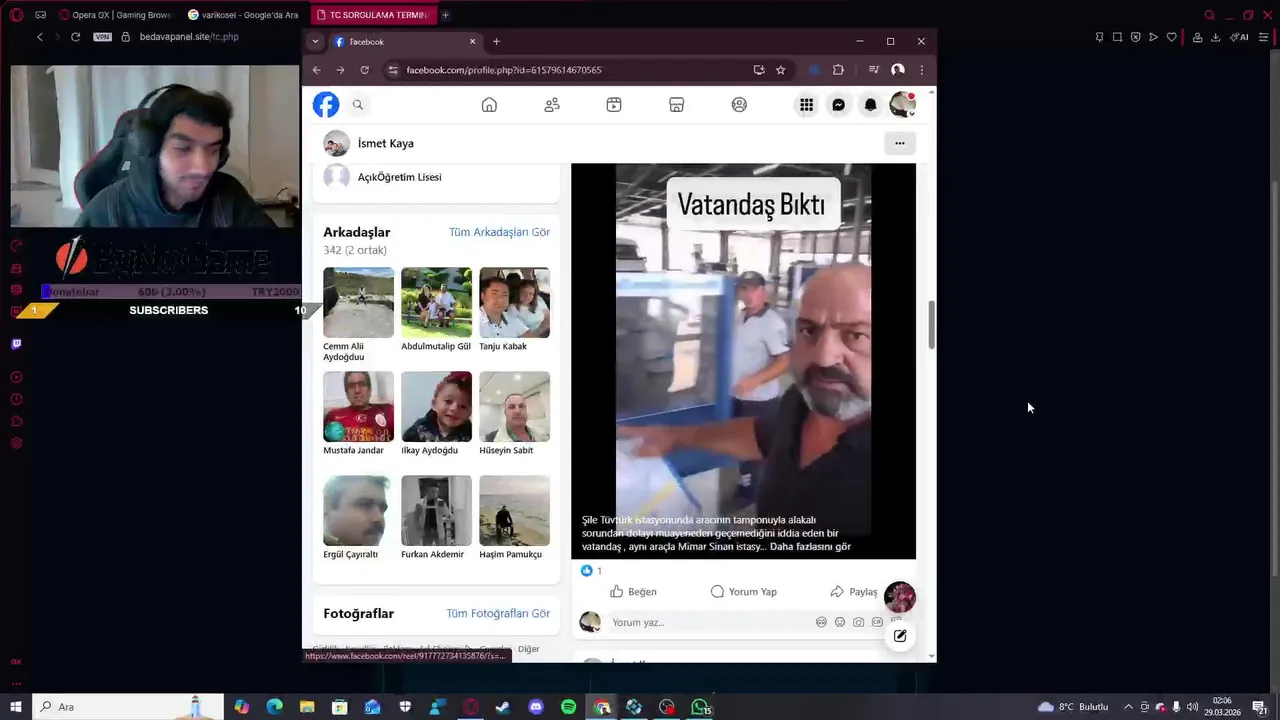Open Opera search icon in title bar

(1209, 15)
